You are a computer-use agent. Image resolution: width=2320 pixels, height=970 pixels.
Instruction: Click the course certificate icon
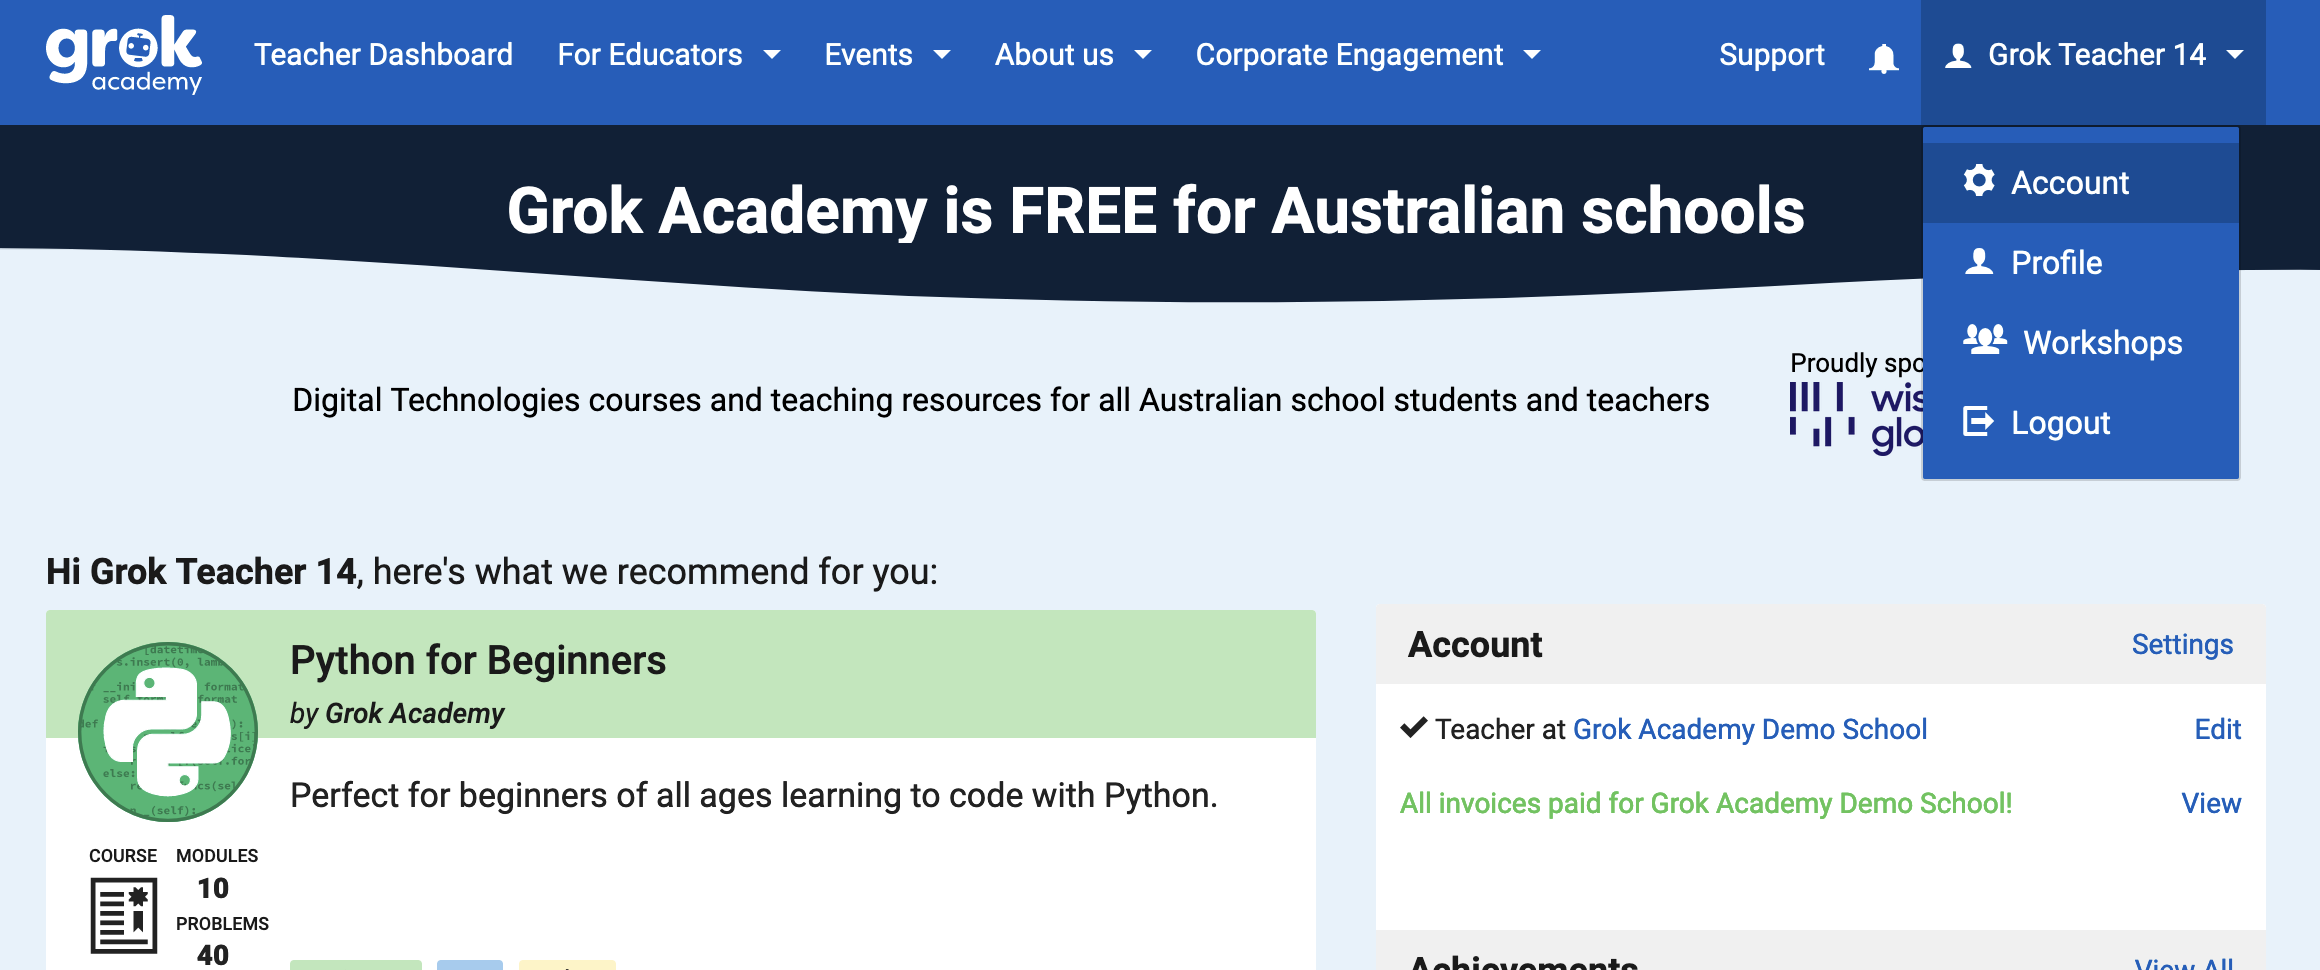coord(124,915)
